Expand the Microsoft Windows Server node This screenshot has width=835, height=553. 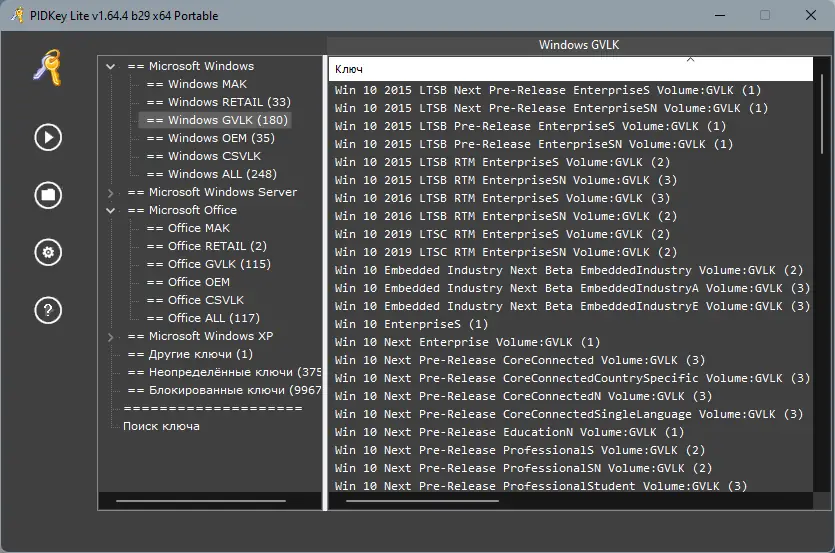click(110, 192)
